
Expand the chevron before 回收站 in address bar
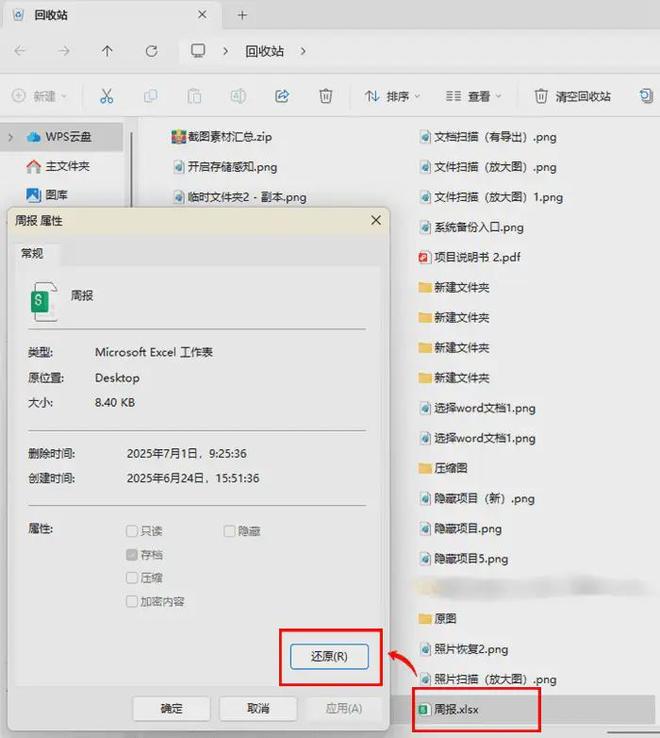(225, 51)
